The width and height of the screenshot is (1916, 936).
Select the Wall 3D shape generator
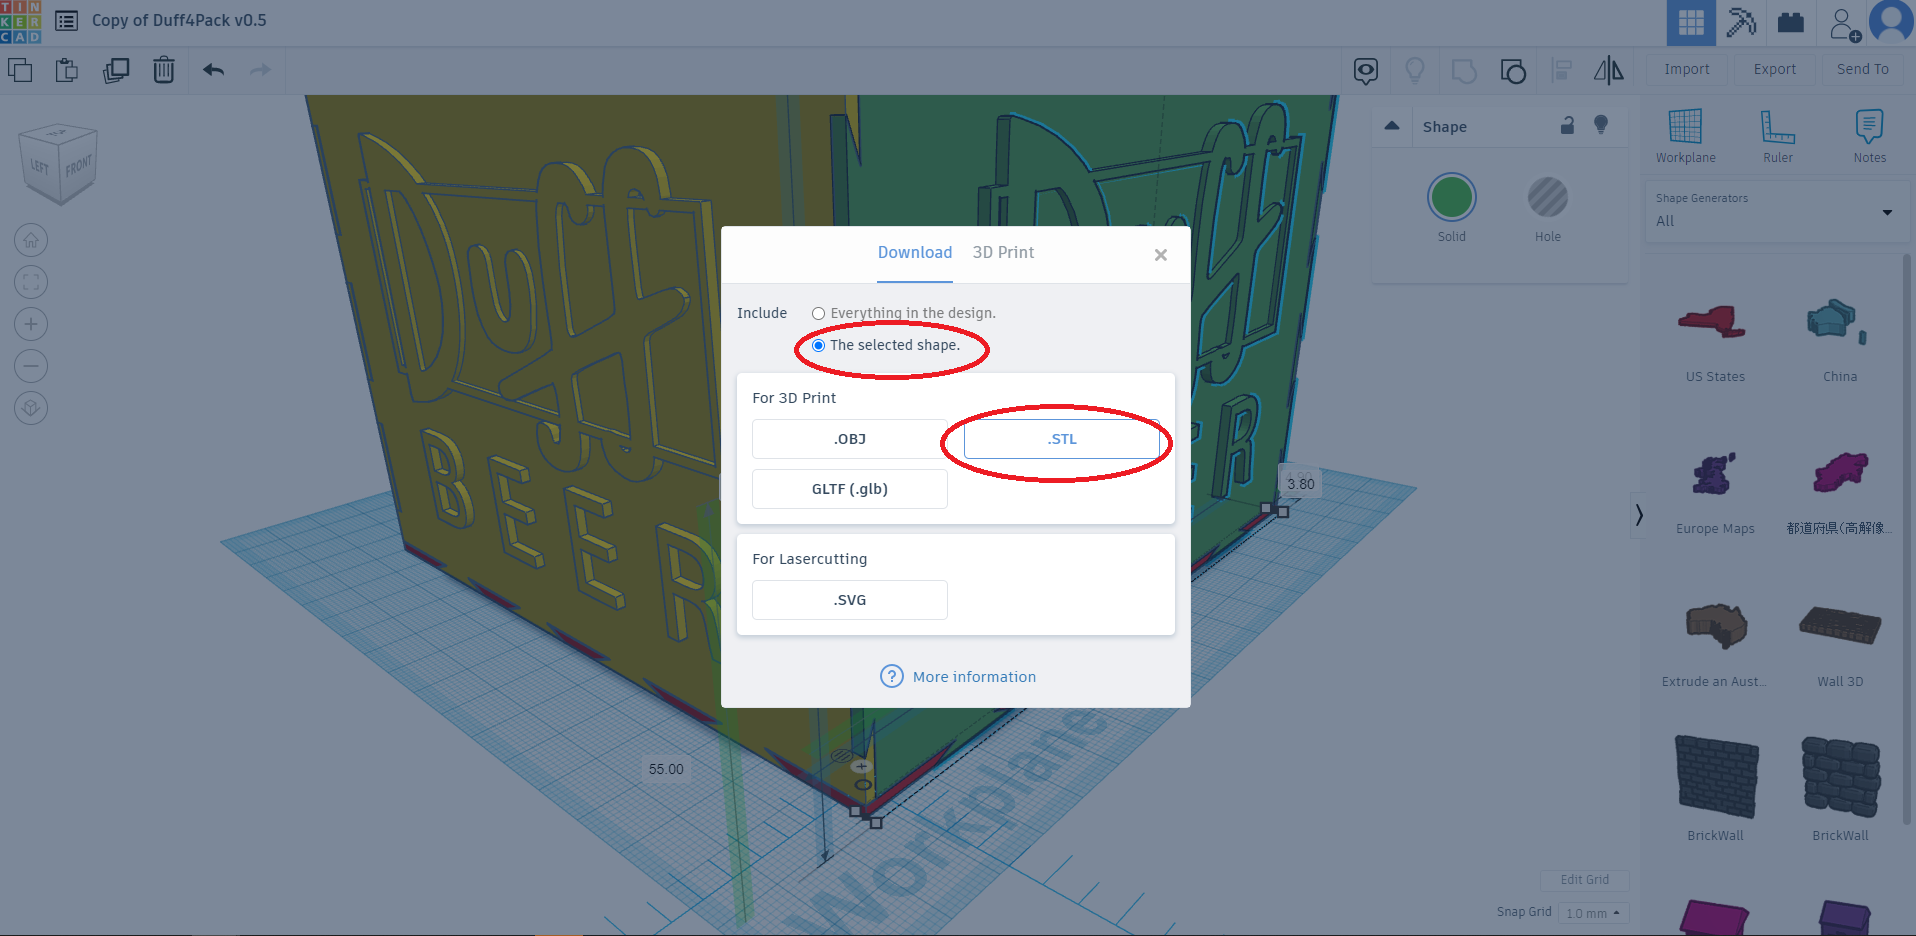click(1839, 646)
